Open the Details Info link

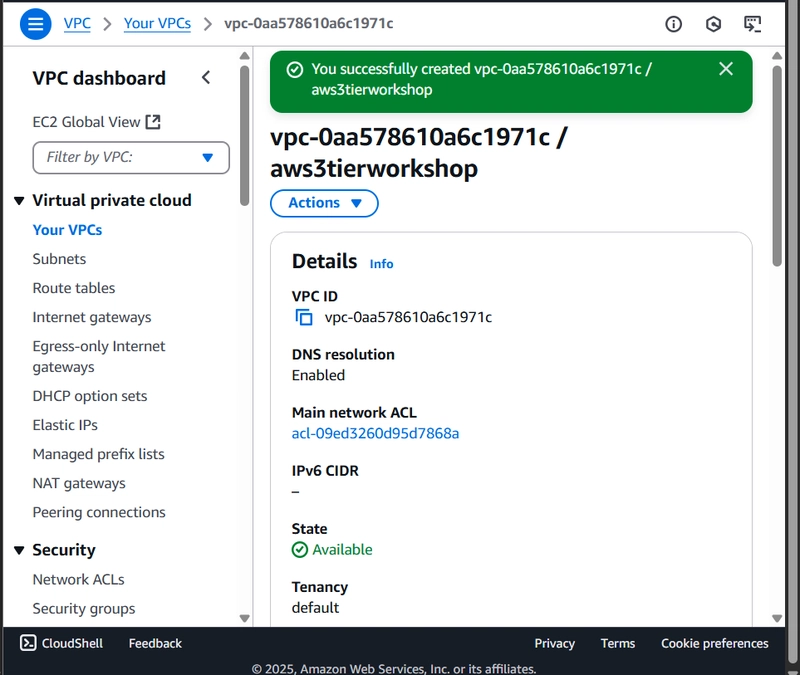[381, 264]
